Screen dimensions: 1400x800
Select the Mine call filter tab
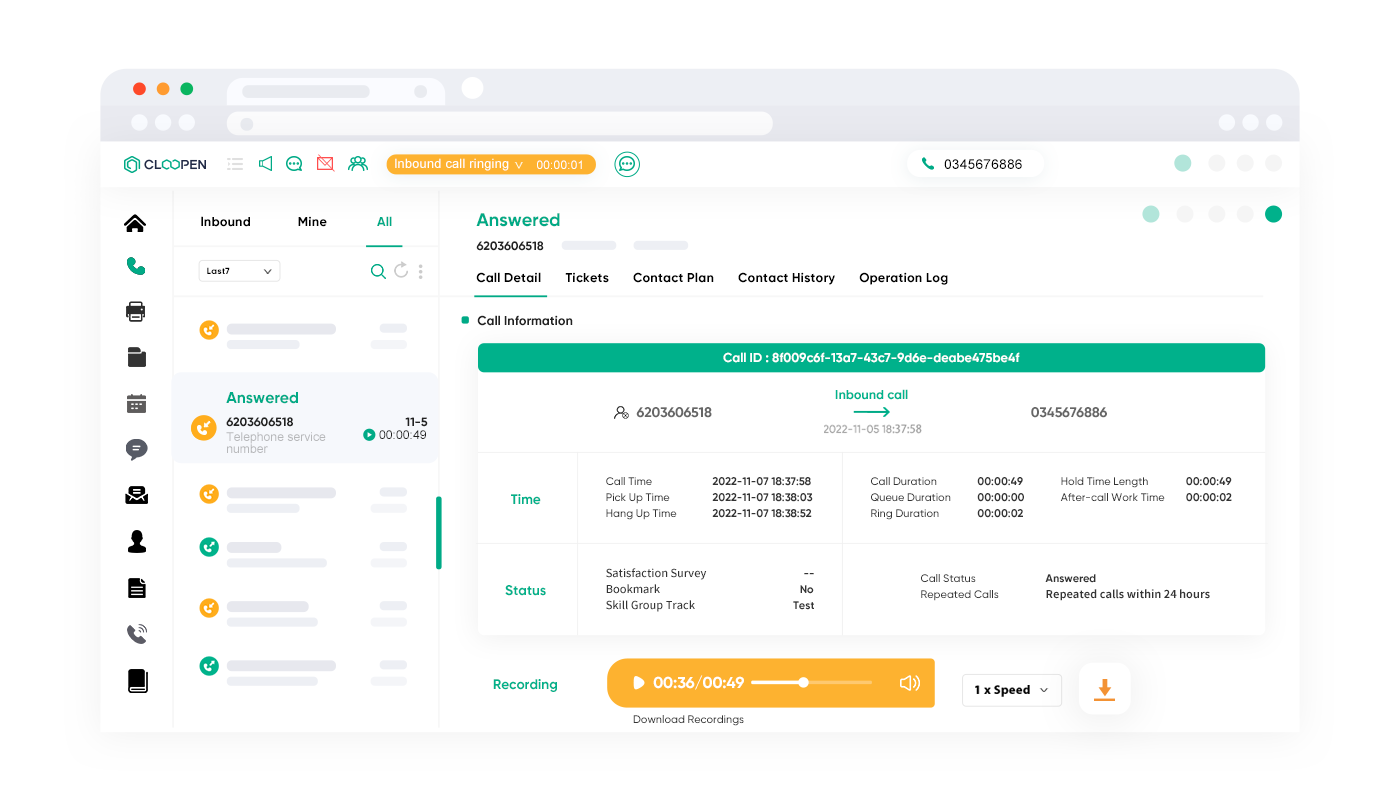click(x=312, y=222)
